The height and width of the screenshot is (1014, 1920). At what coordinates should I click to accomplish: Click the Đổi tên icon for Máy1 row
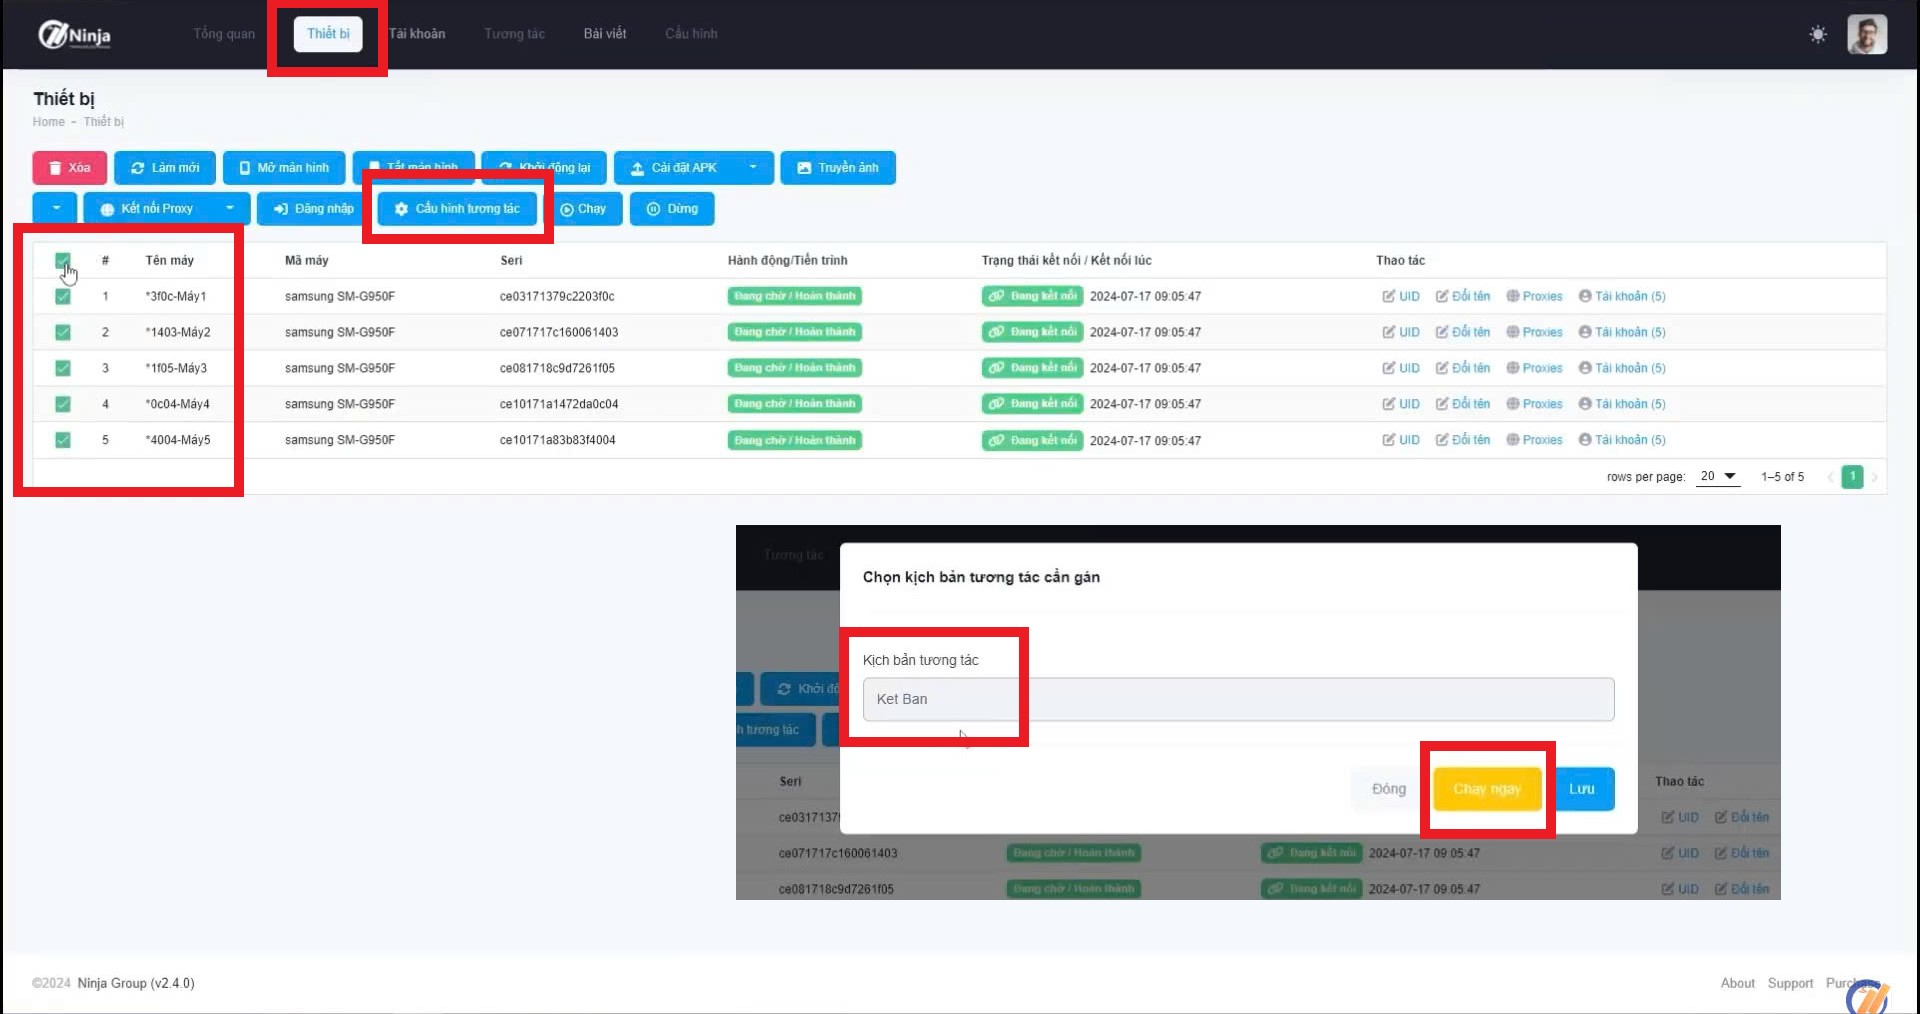(x=1463, y=296)
